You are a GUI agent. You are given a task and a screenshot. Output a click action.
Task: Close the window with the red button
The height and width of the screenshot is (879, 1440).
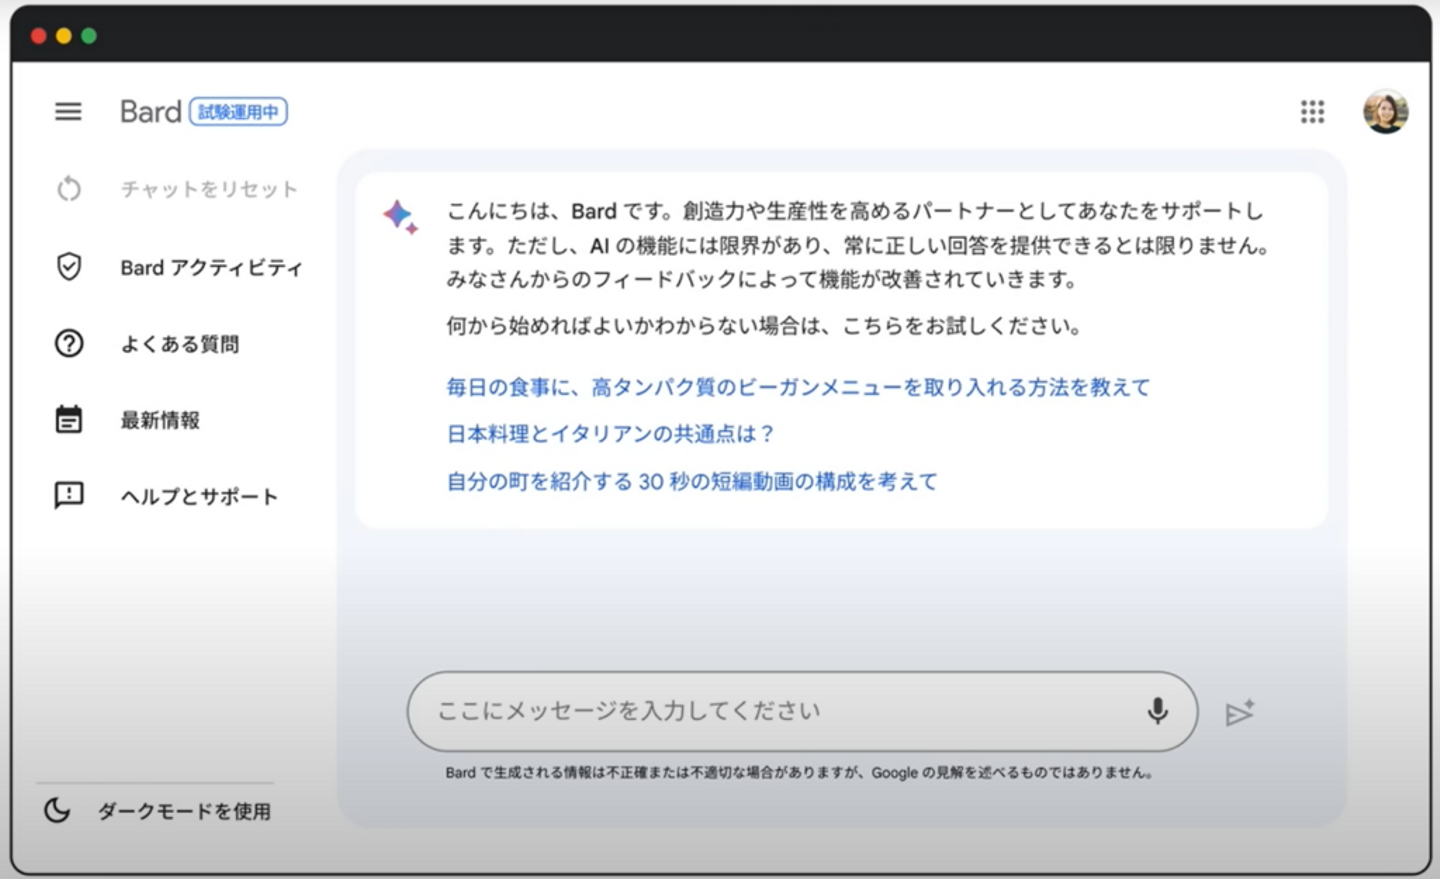tap(39, 36)
